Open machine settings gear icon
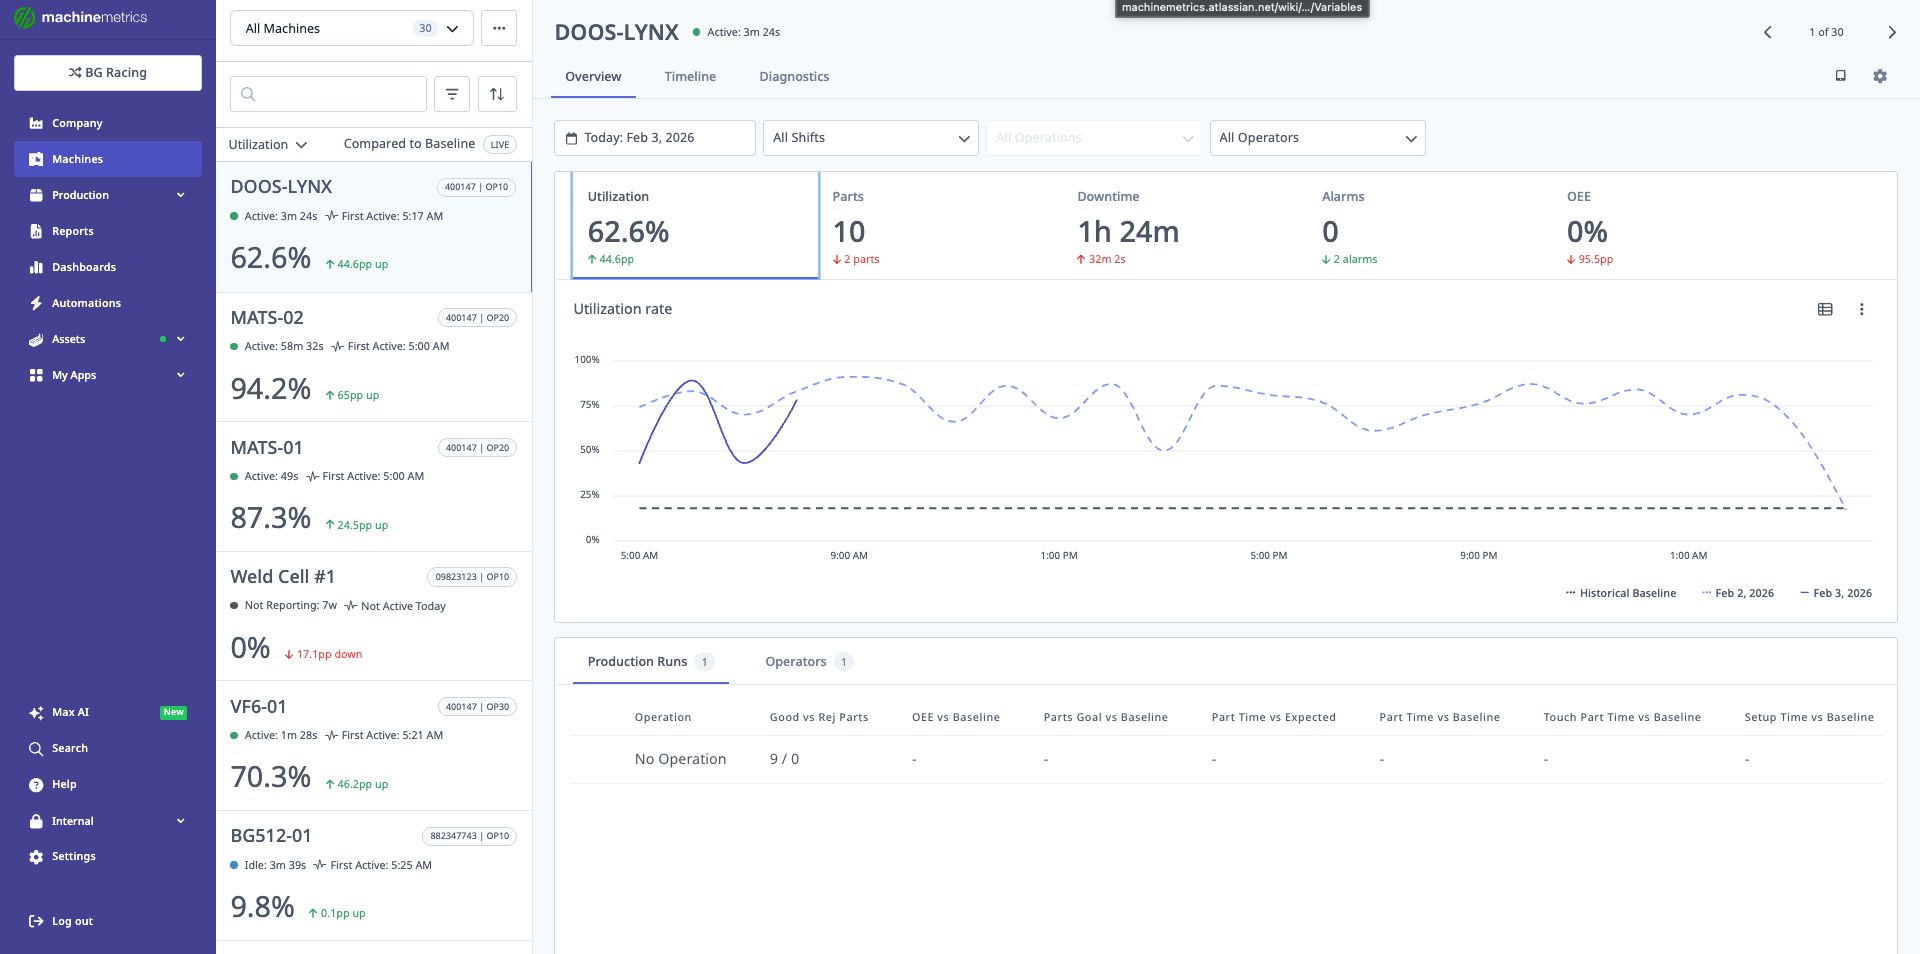 pyautogui.click(x=1880, y=76)
